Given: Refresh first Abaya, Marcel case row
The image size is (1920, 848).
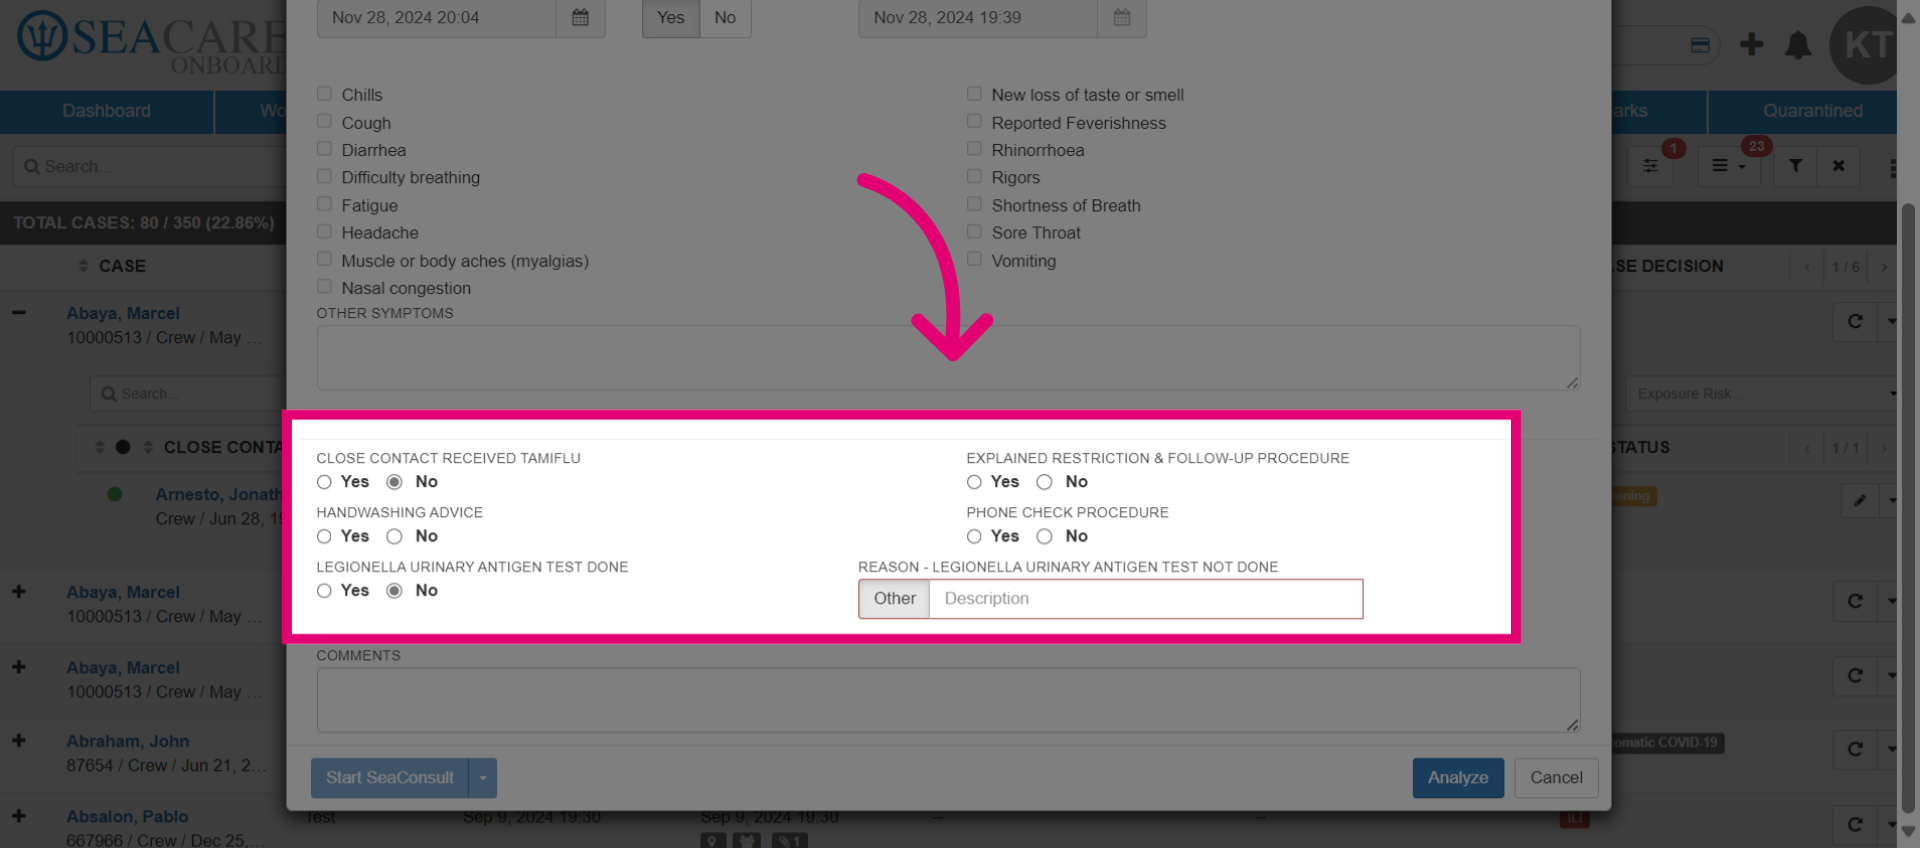Looking at the screenshot, I should (1855, 321).
